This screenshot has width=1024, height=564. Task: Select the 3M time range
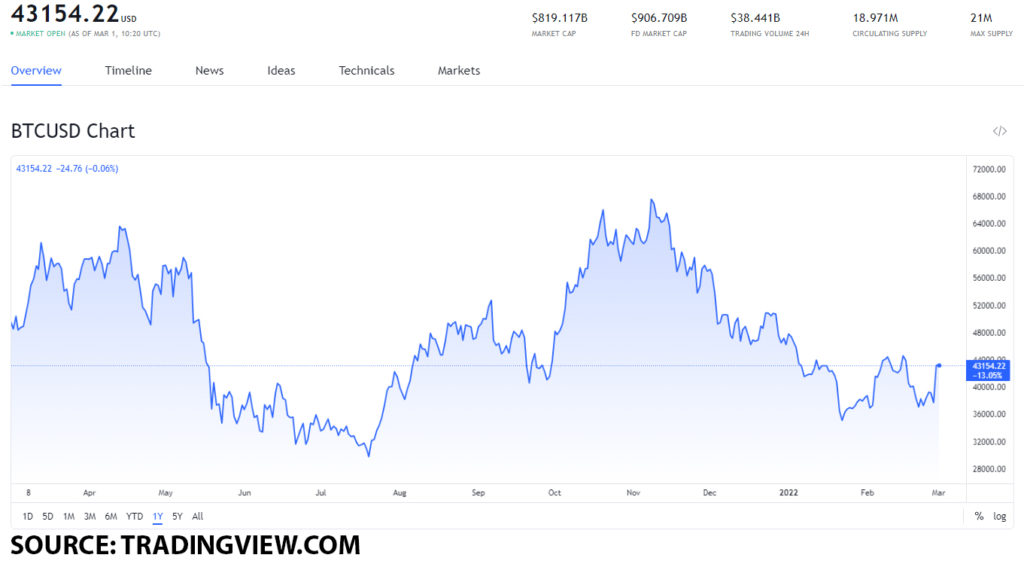pyautogui.click(x=89, y=516)
